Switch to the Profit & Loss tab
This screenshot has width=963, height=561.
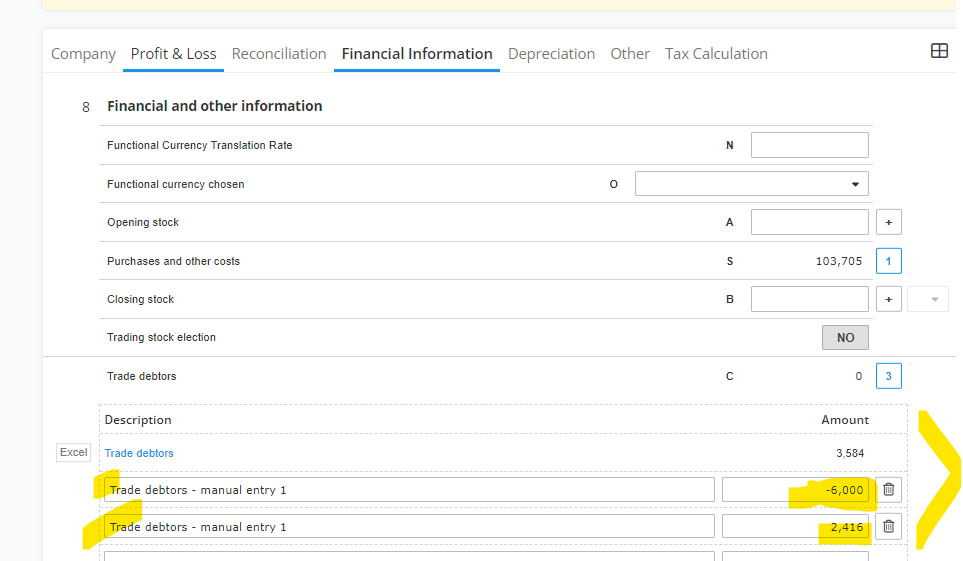[173, 54]
